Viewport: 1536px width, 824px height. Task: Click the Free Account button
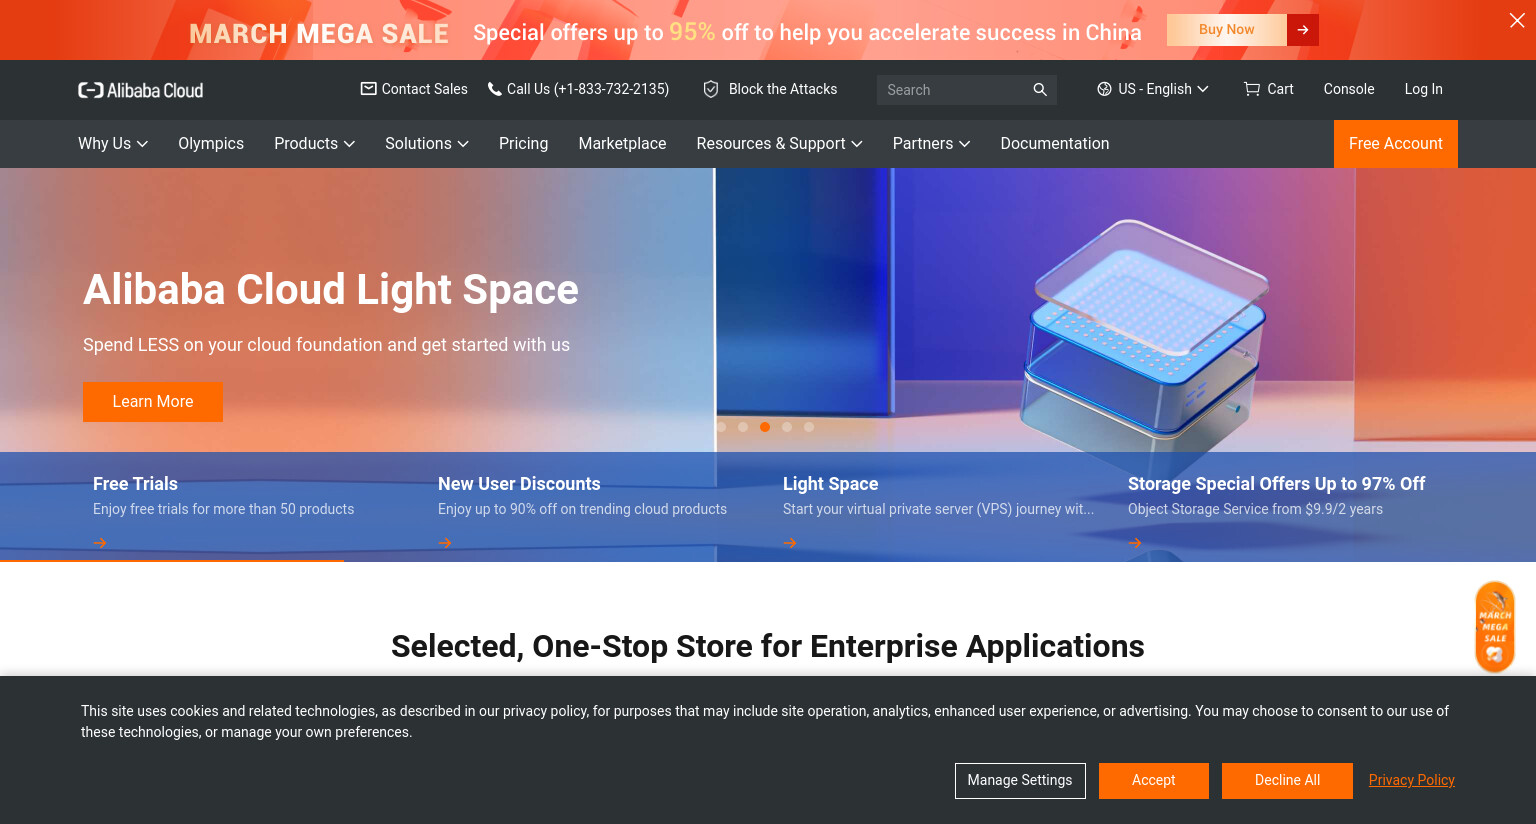point(1396,144)
